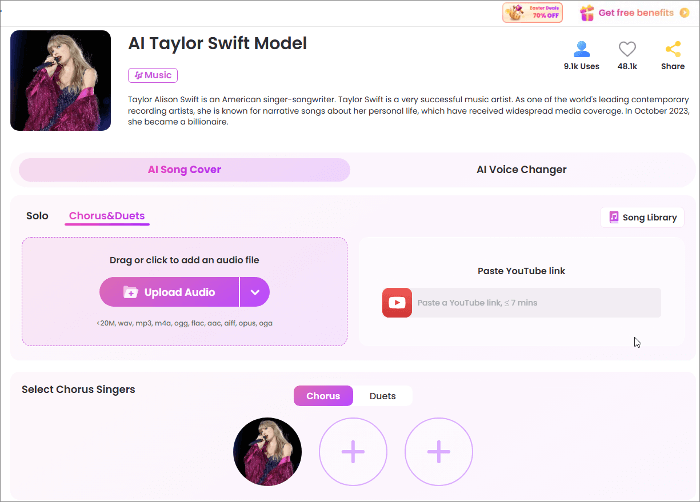This screenshot has width=700, height=502.
Task: Select the Solo tab
Action: 37,216
